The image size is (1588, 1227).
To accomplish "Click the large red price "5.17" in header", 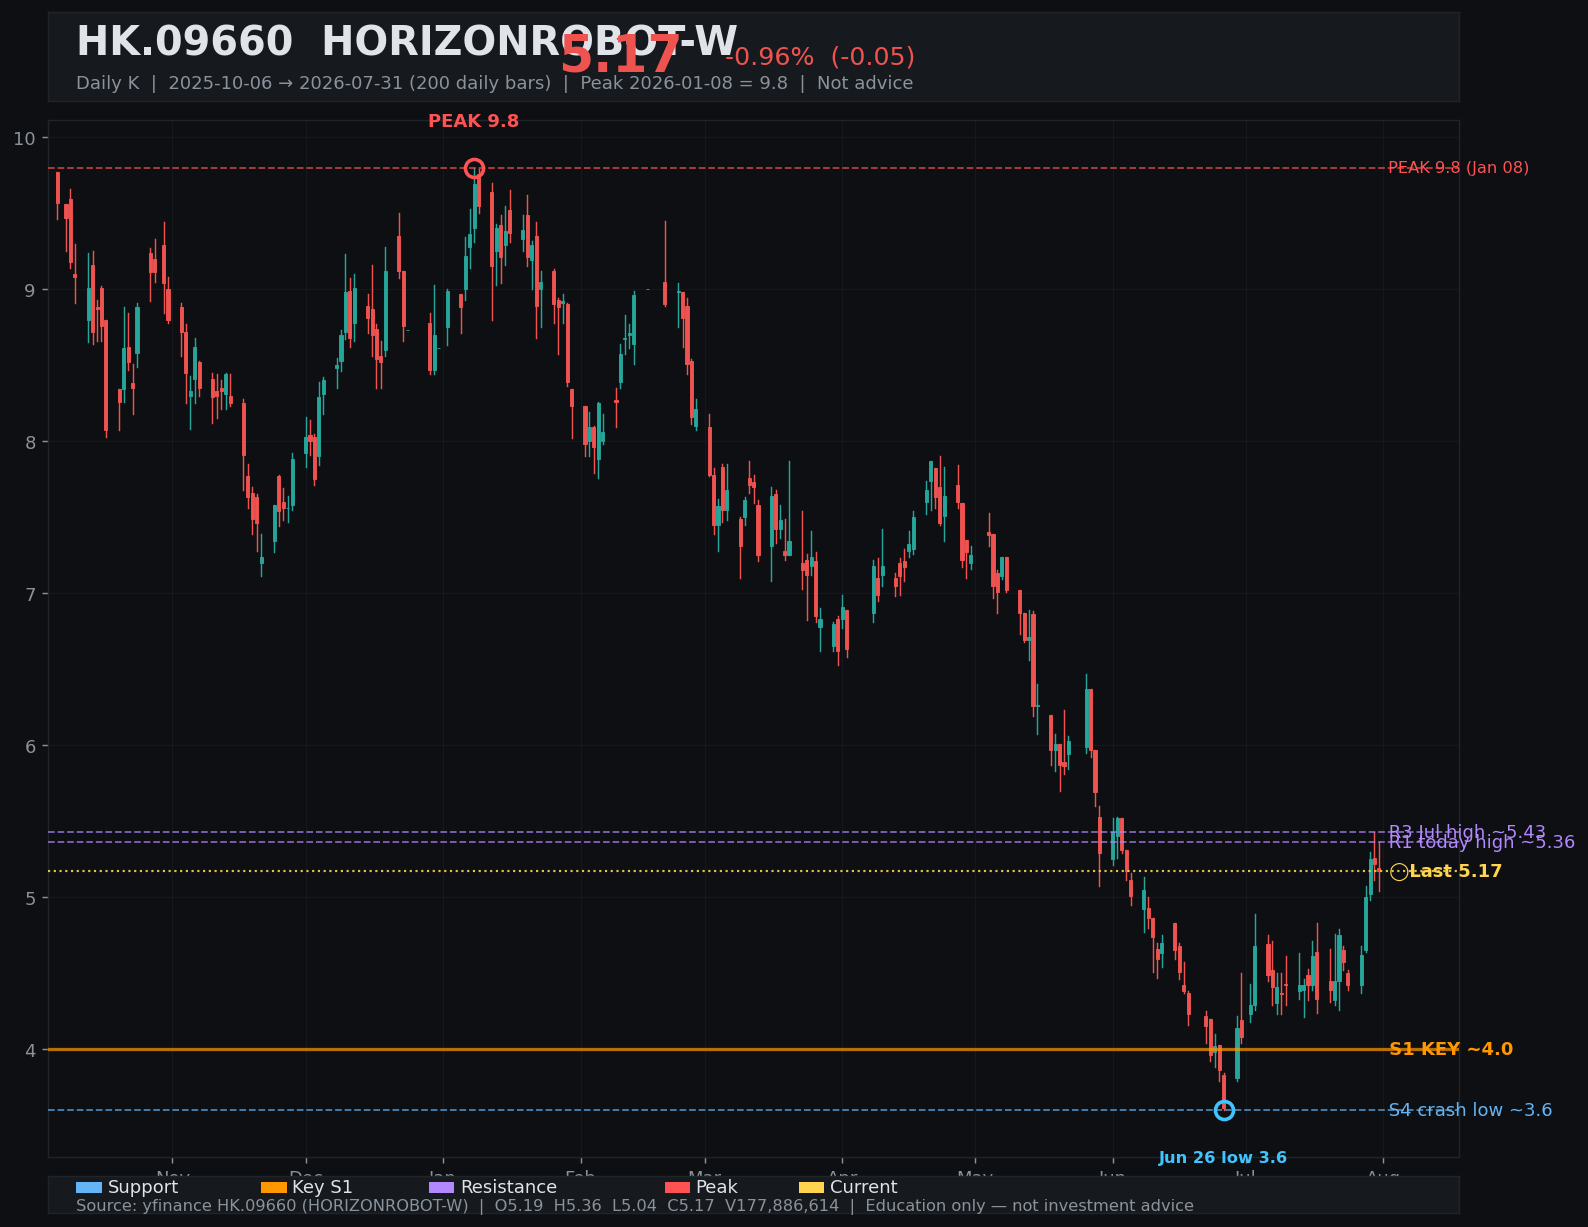I will click(x=620, y=55).
